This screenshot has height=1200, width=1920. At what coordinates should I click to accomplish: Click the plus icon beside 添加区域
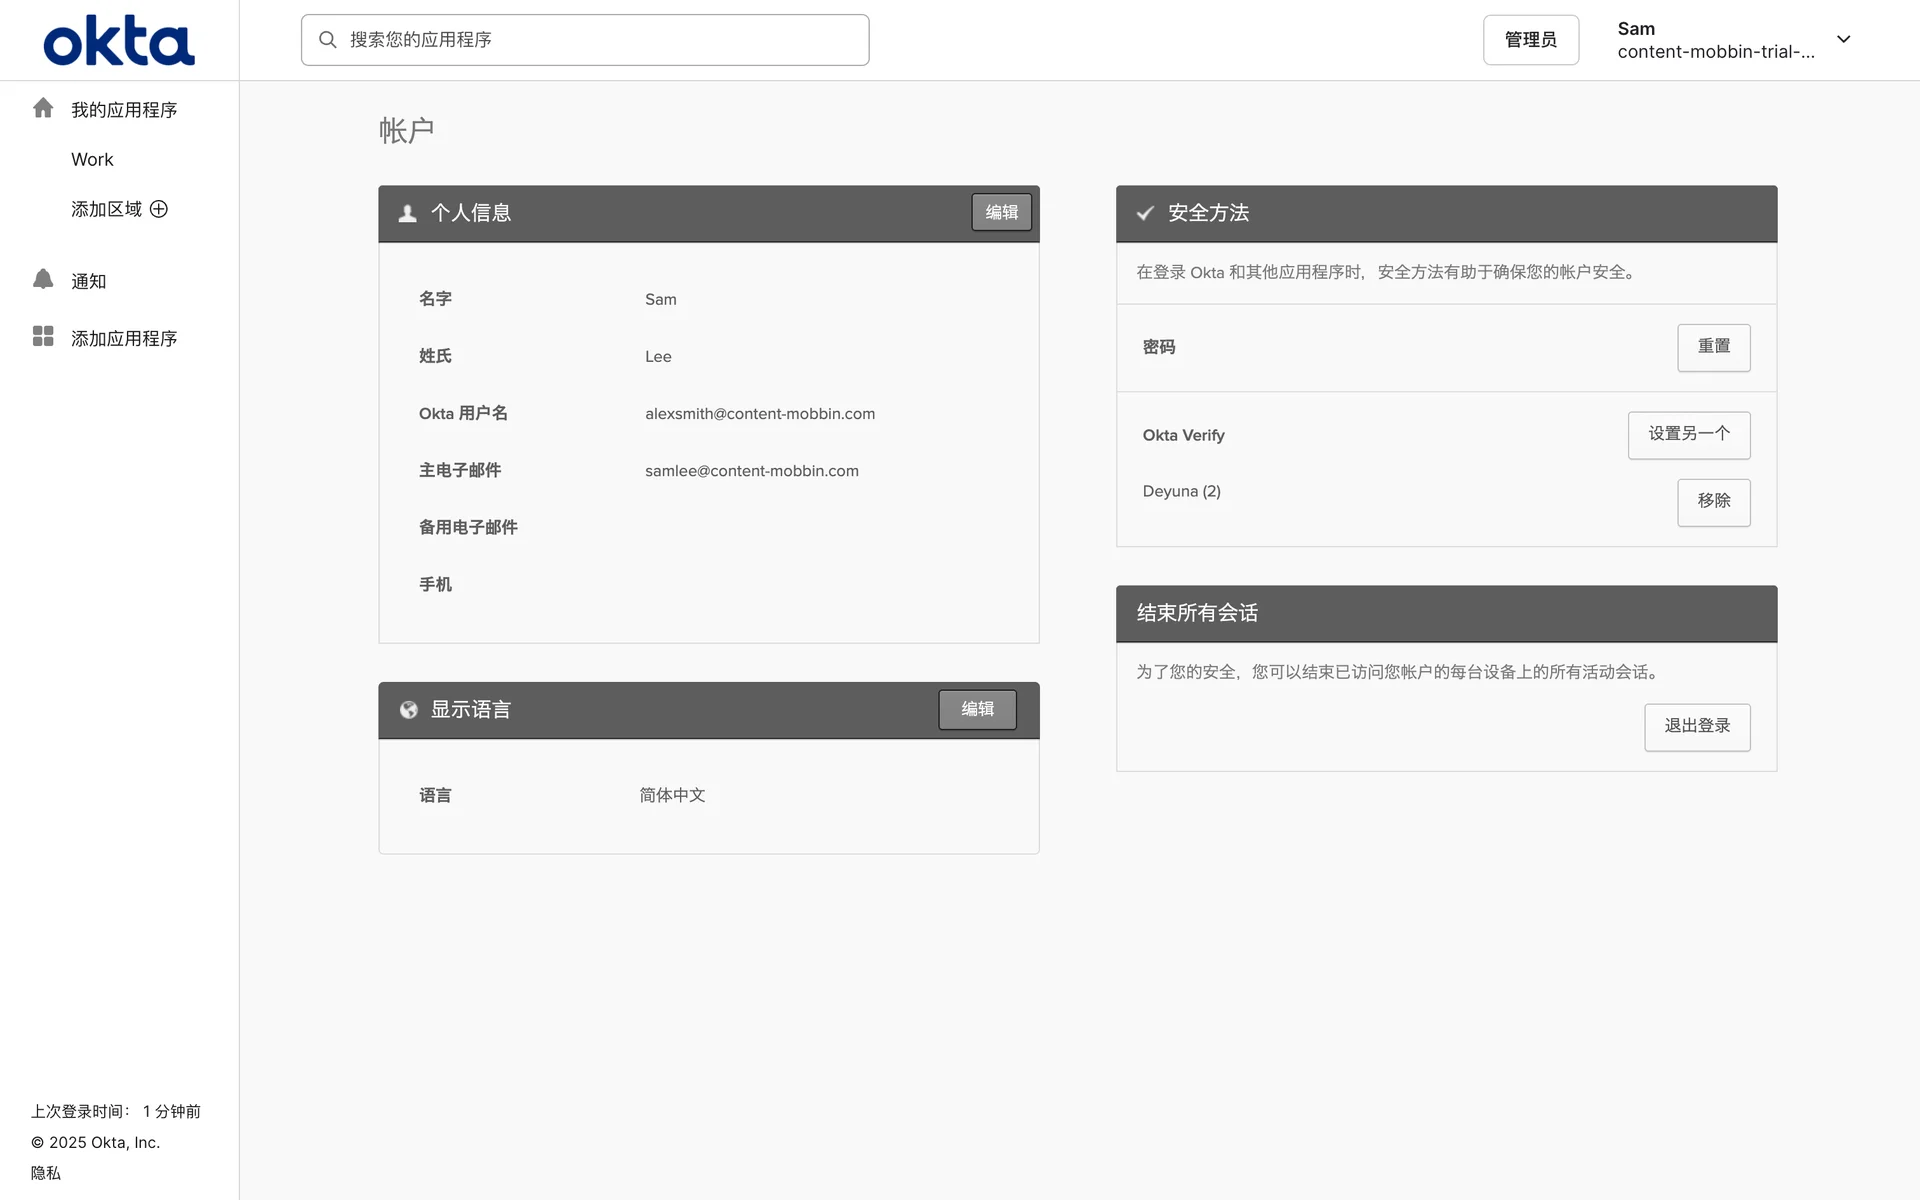pyautogui.click(x=159, y=209)
